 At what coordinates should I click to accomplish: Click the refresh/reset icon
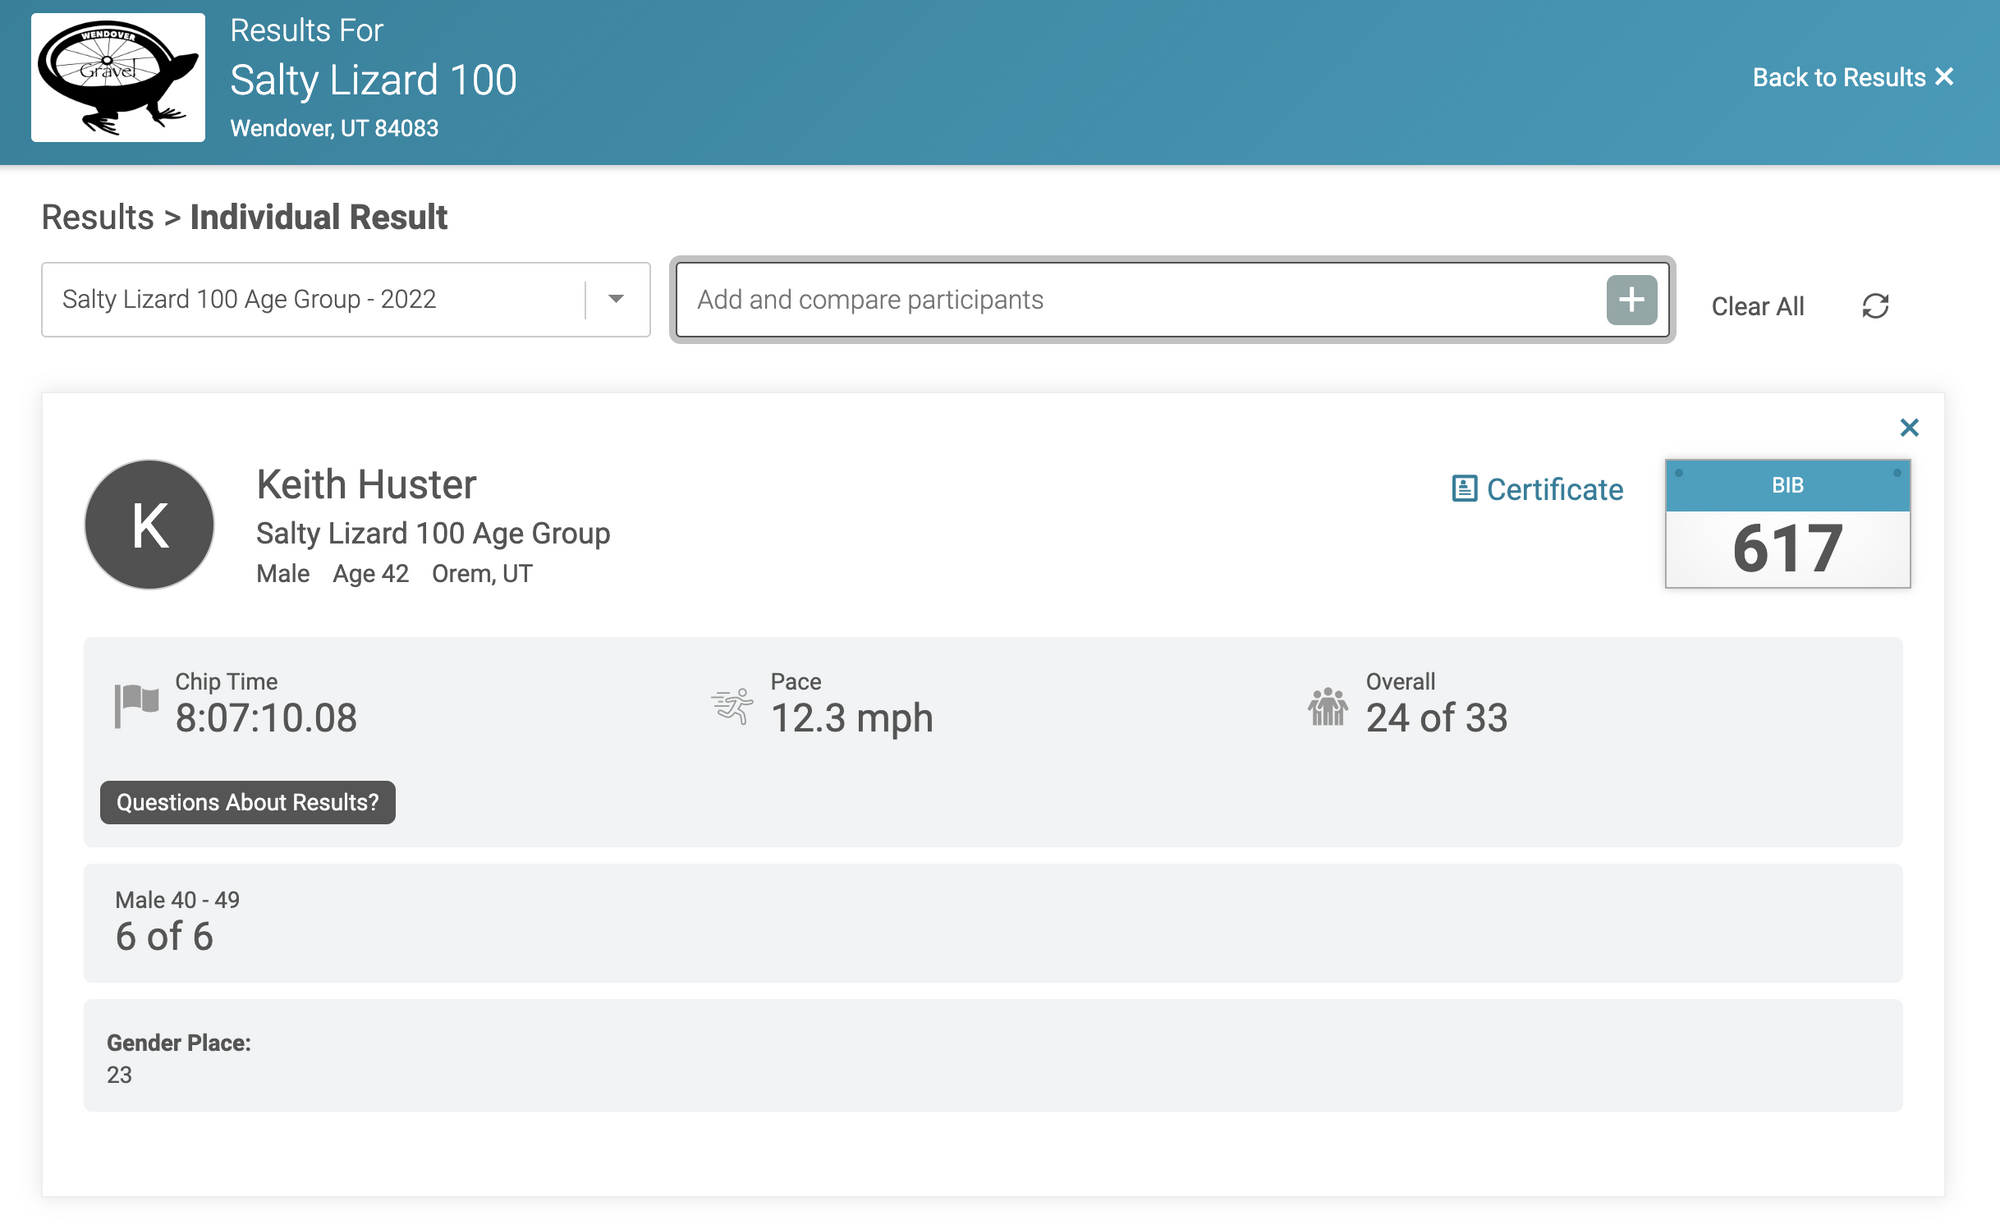pos(1876,306)
